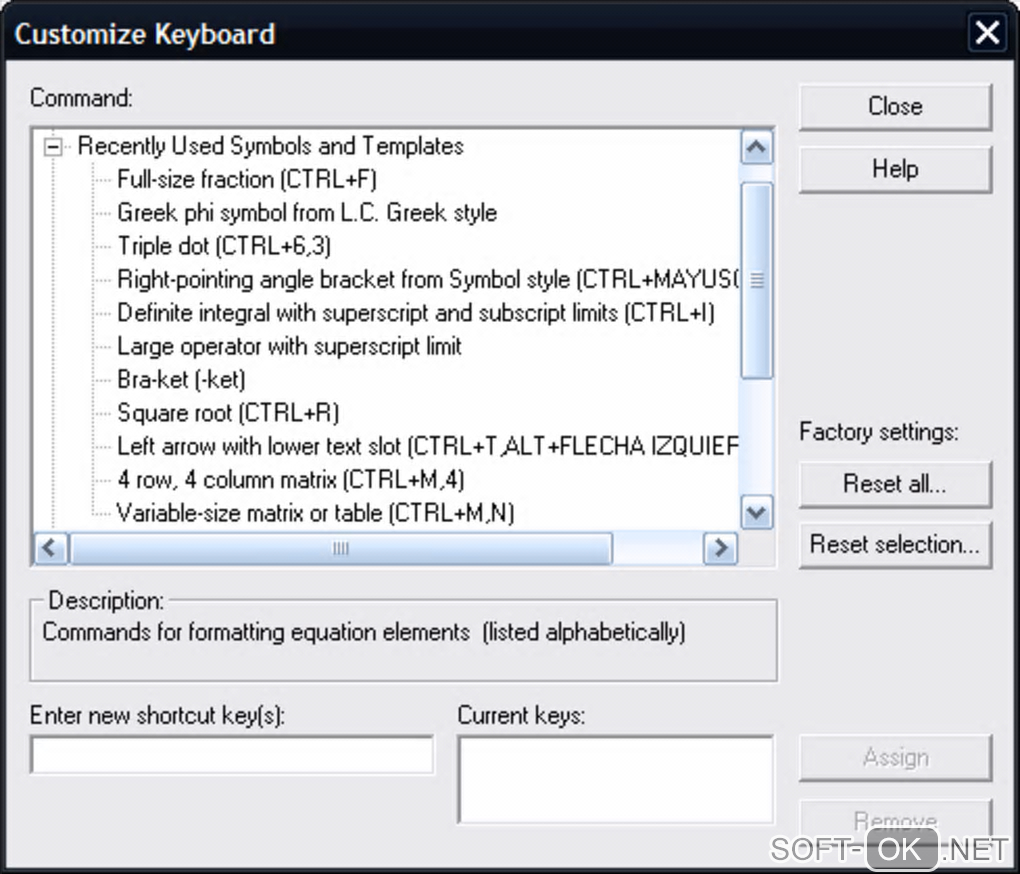Collapse Recently Used Symbols and Templates node
This screenshot has width=1020, height=874.
(x=54, y=147)
